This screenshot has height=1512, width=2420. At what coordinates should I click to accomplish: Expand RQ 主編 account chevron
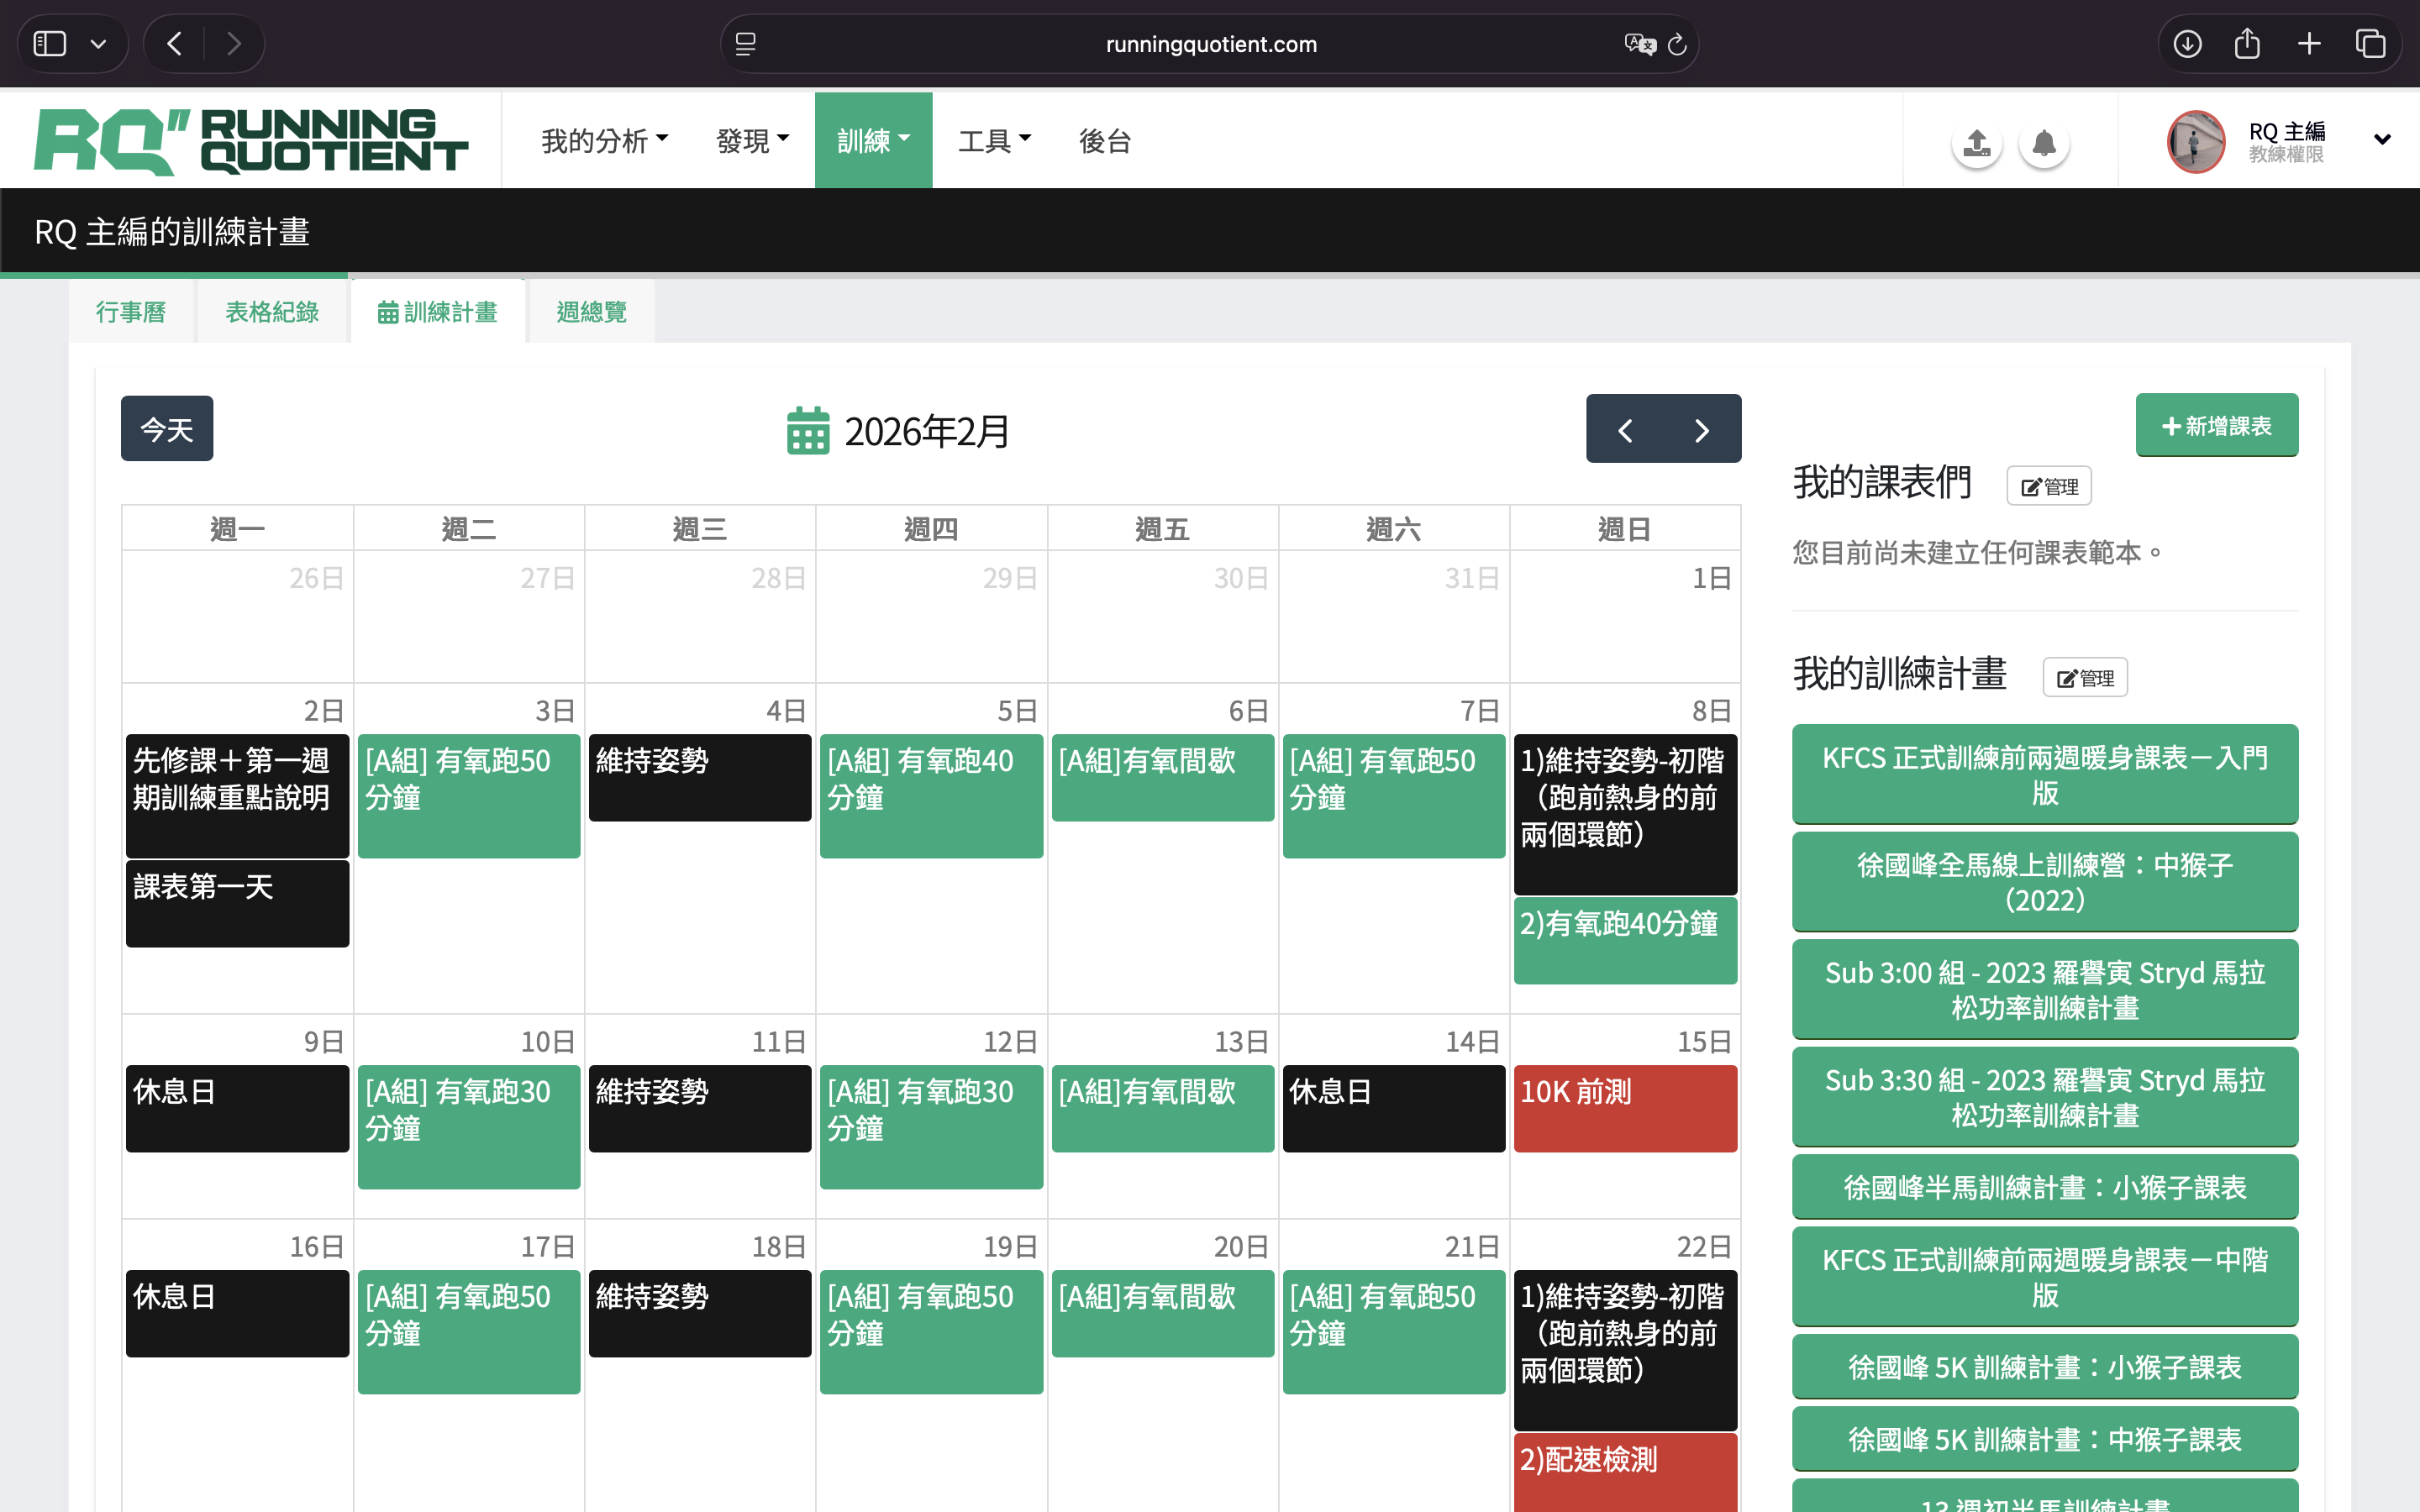[2382, 140]
